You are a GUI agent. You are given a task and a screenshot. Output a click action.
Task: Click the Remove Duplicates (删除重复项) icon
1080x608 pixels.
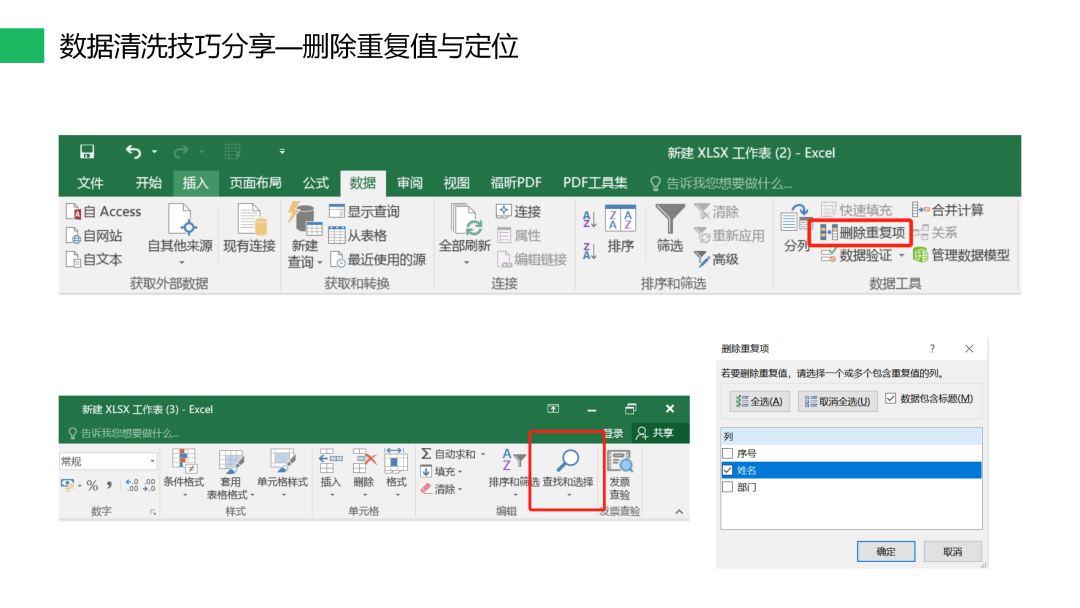click(829, 232)
